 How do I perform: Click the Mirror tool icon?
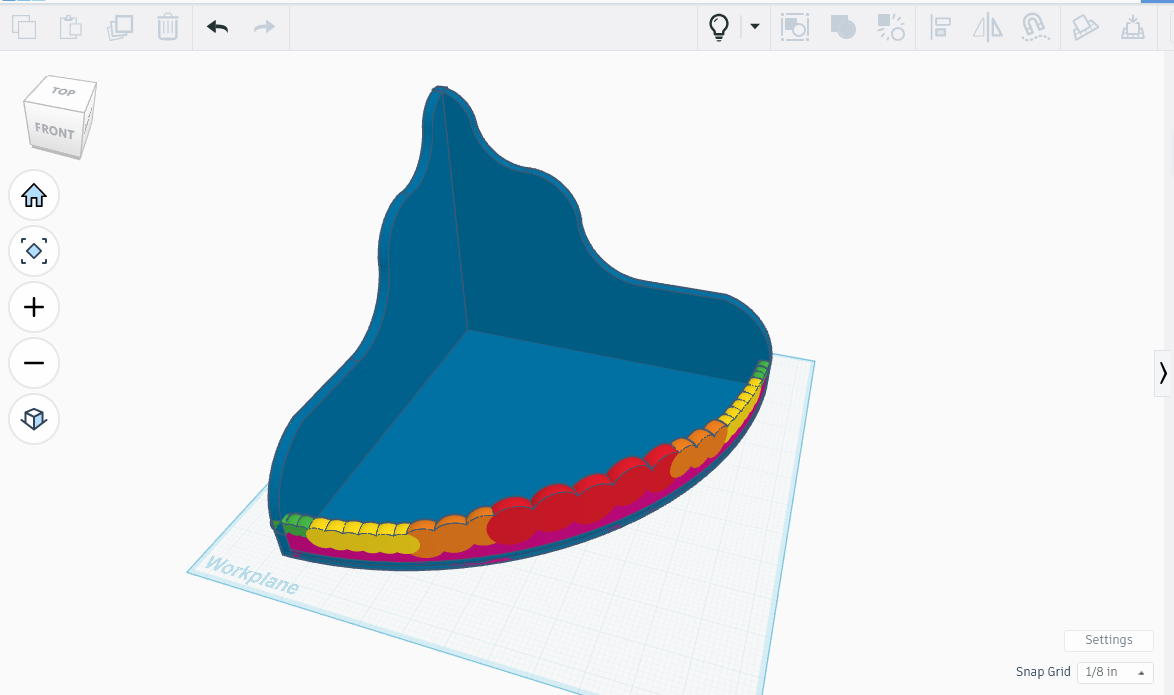pyautogui.click(x=988, y=28)
